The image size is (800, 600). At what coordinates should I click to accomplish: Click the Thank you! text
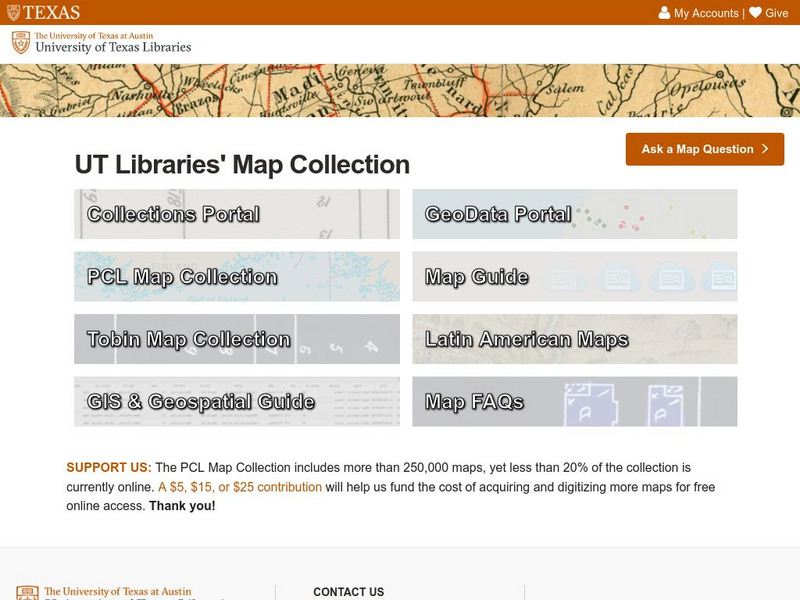click(182, 506)
